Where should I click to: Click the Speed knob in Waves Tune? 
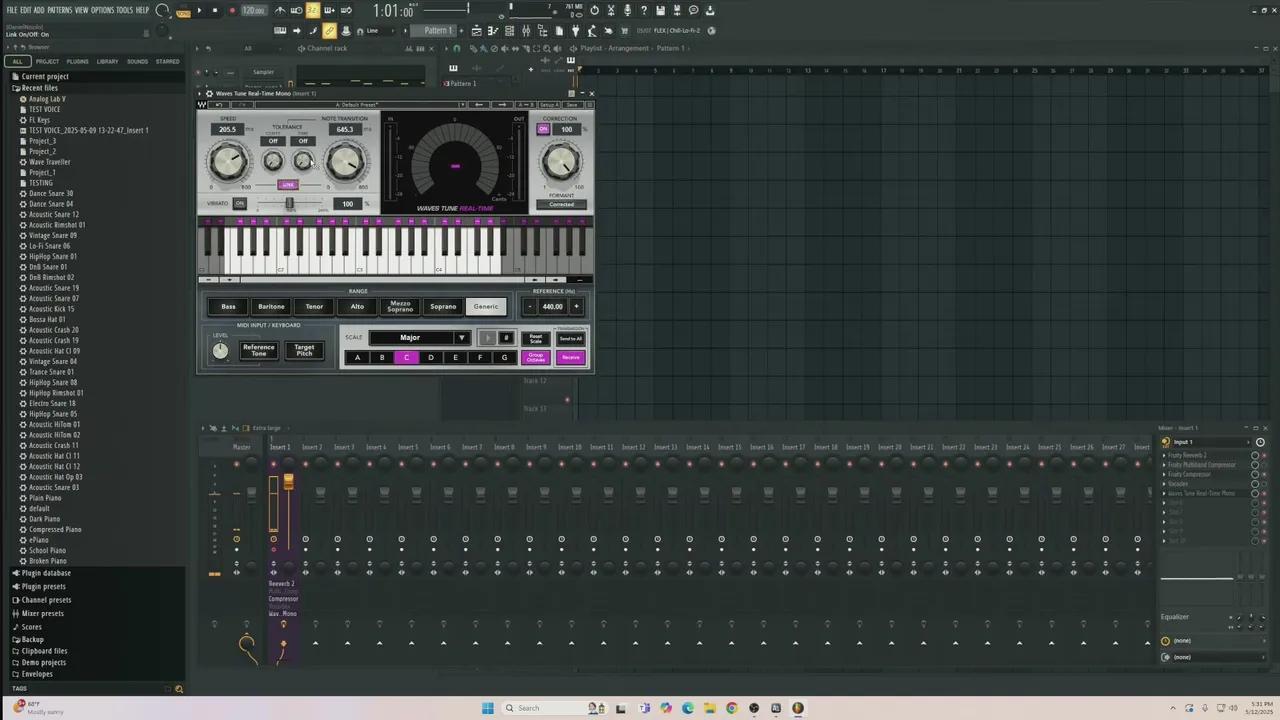click(x=228, y=161)
